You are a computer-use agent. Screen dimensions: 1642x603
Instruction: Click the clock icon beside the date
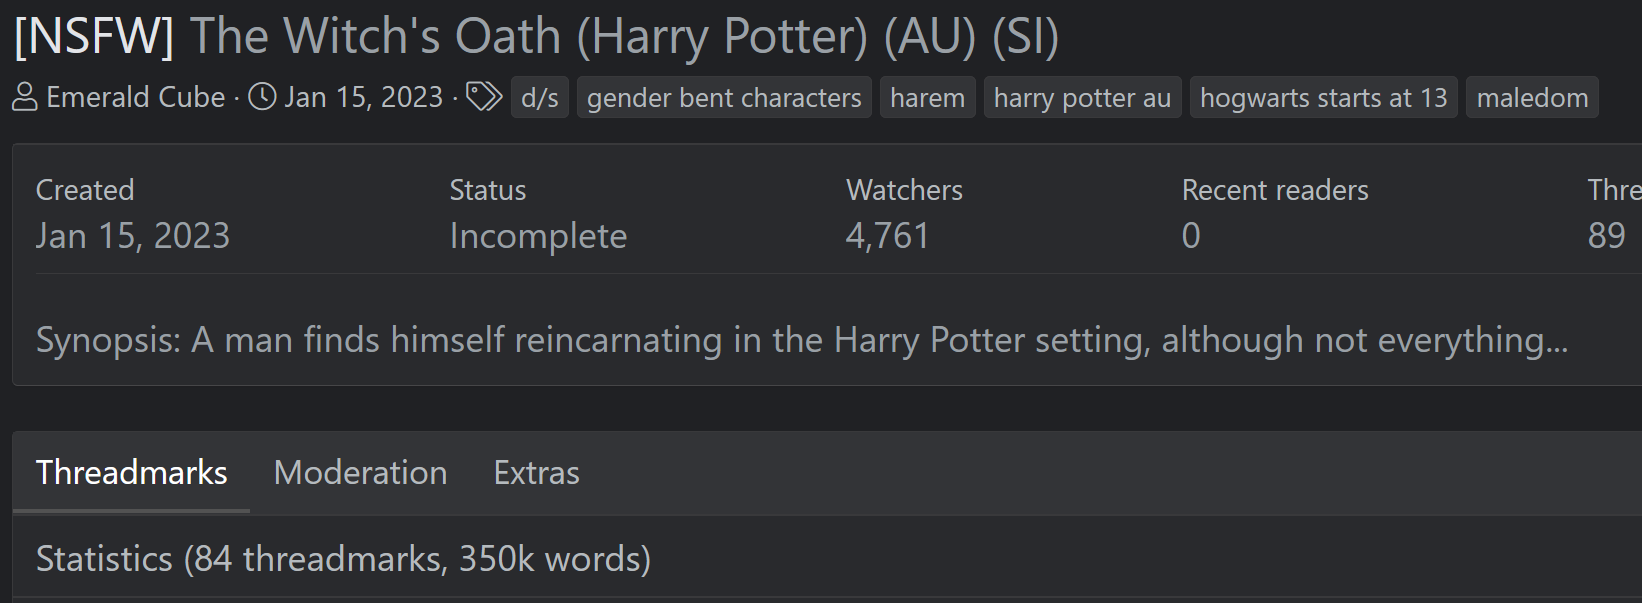262,97
